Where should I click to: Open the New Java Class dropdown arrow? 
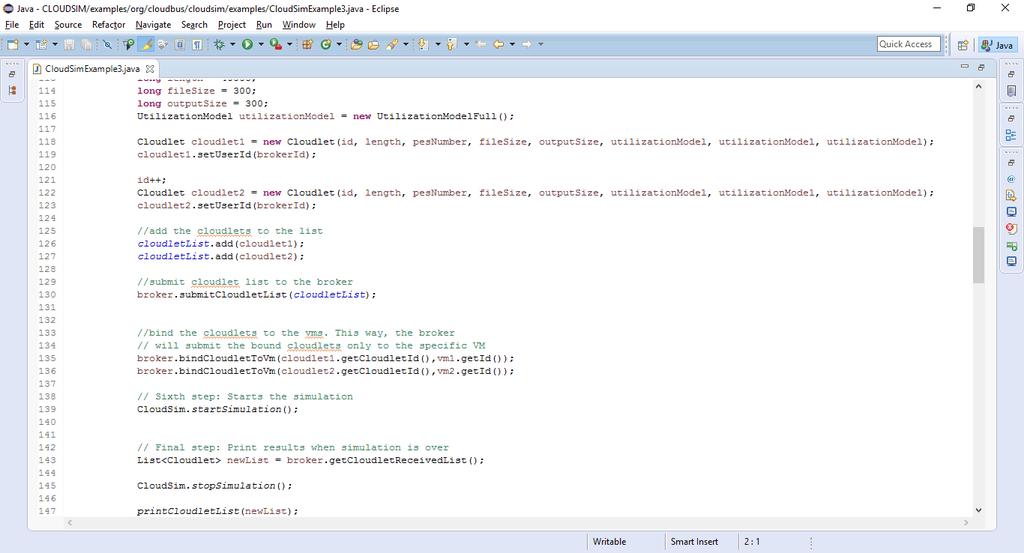pyautogui.click(x=339, y=44)
